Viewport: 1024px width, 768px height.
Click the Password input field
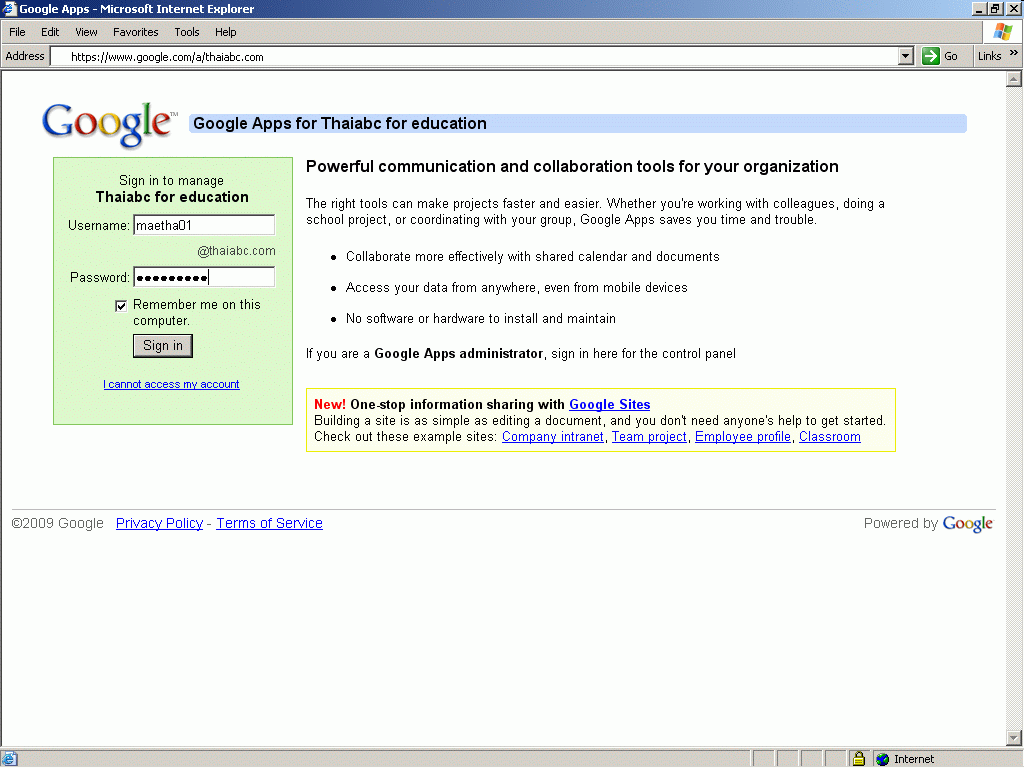(x=204, y=277)
